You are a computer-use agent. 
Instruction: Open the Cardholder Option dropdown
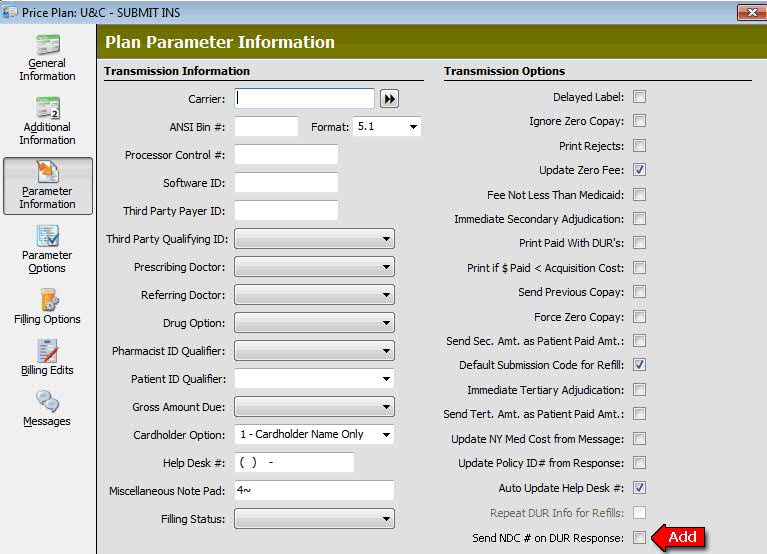pyautogui.click(x=314, y=434)
